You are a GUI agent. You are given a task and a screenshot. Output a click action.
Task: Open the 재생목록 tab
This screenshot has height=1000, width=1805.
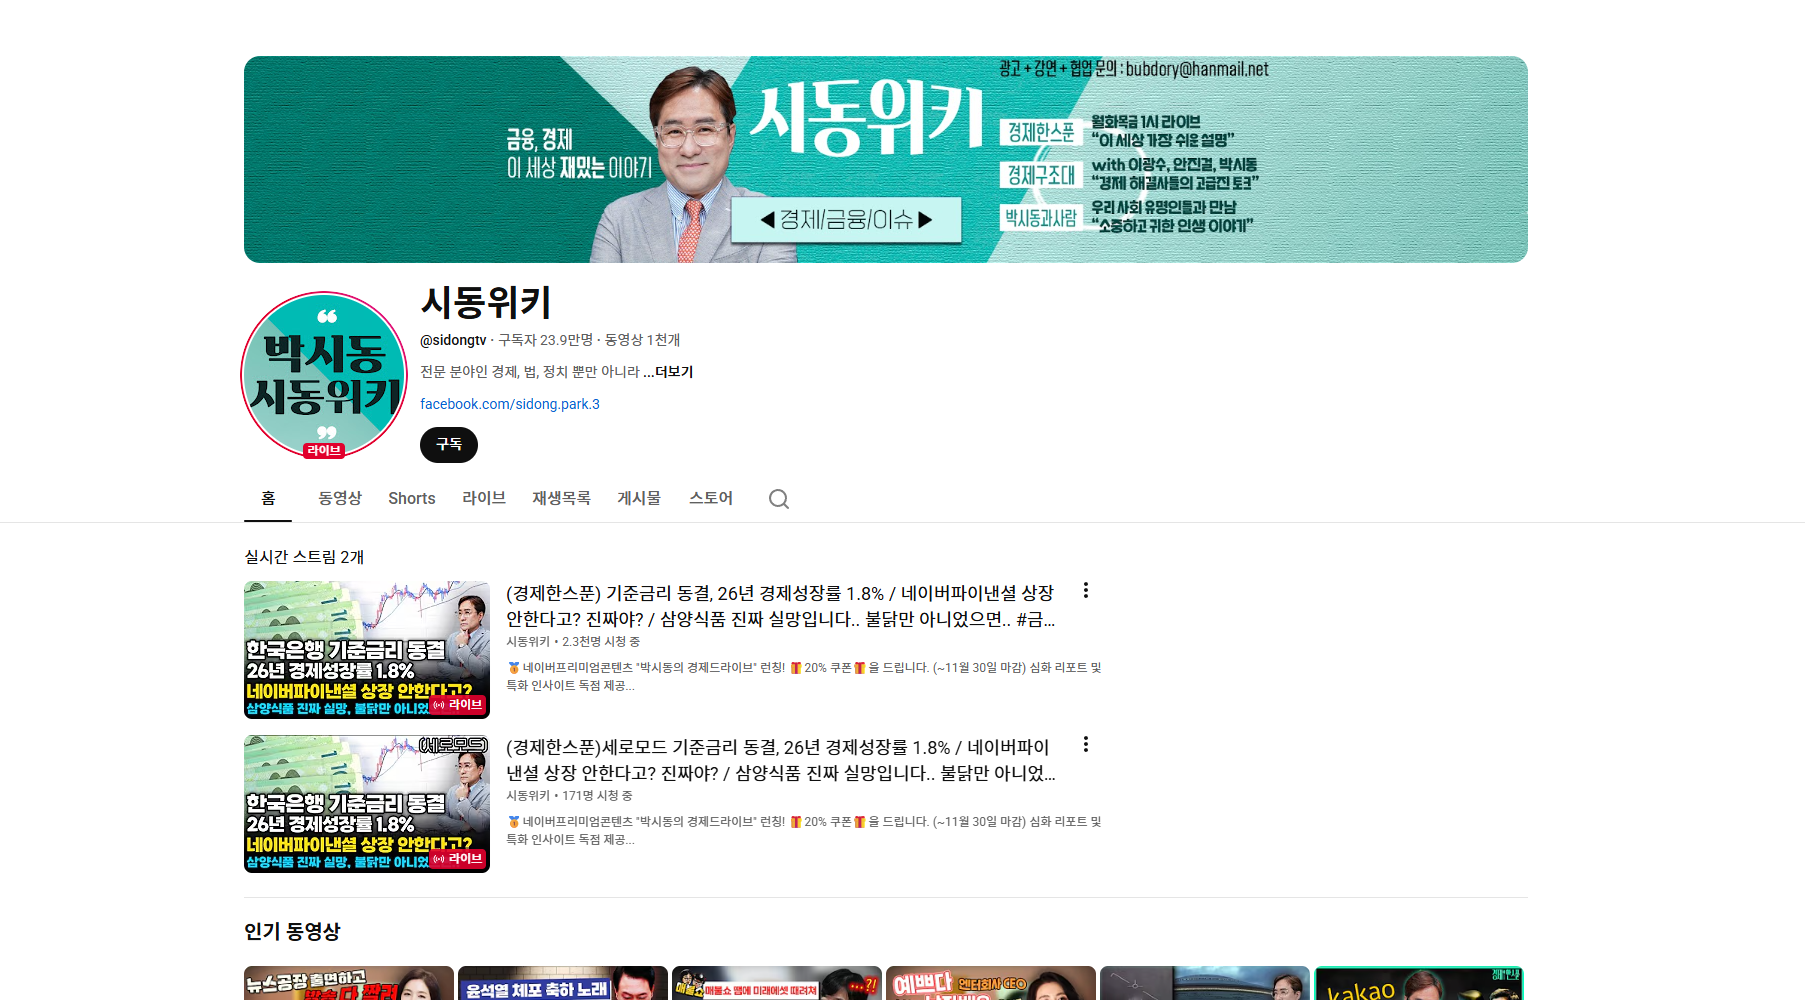[x=561, y=498]
